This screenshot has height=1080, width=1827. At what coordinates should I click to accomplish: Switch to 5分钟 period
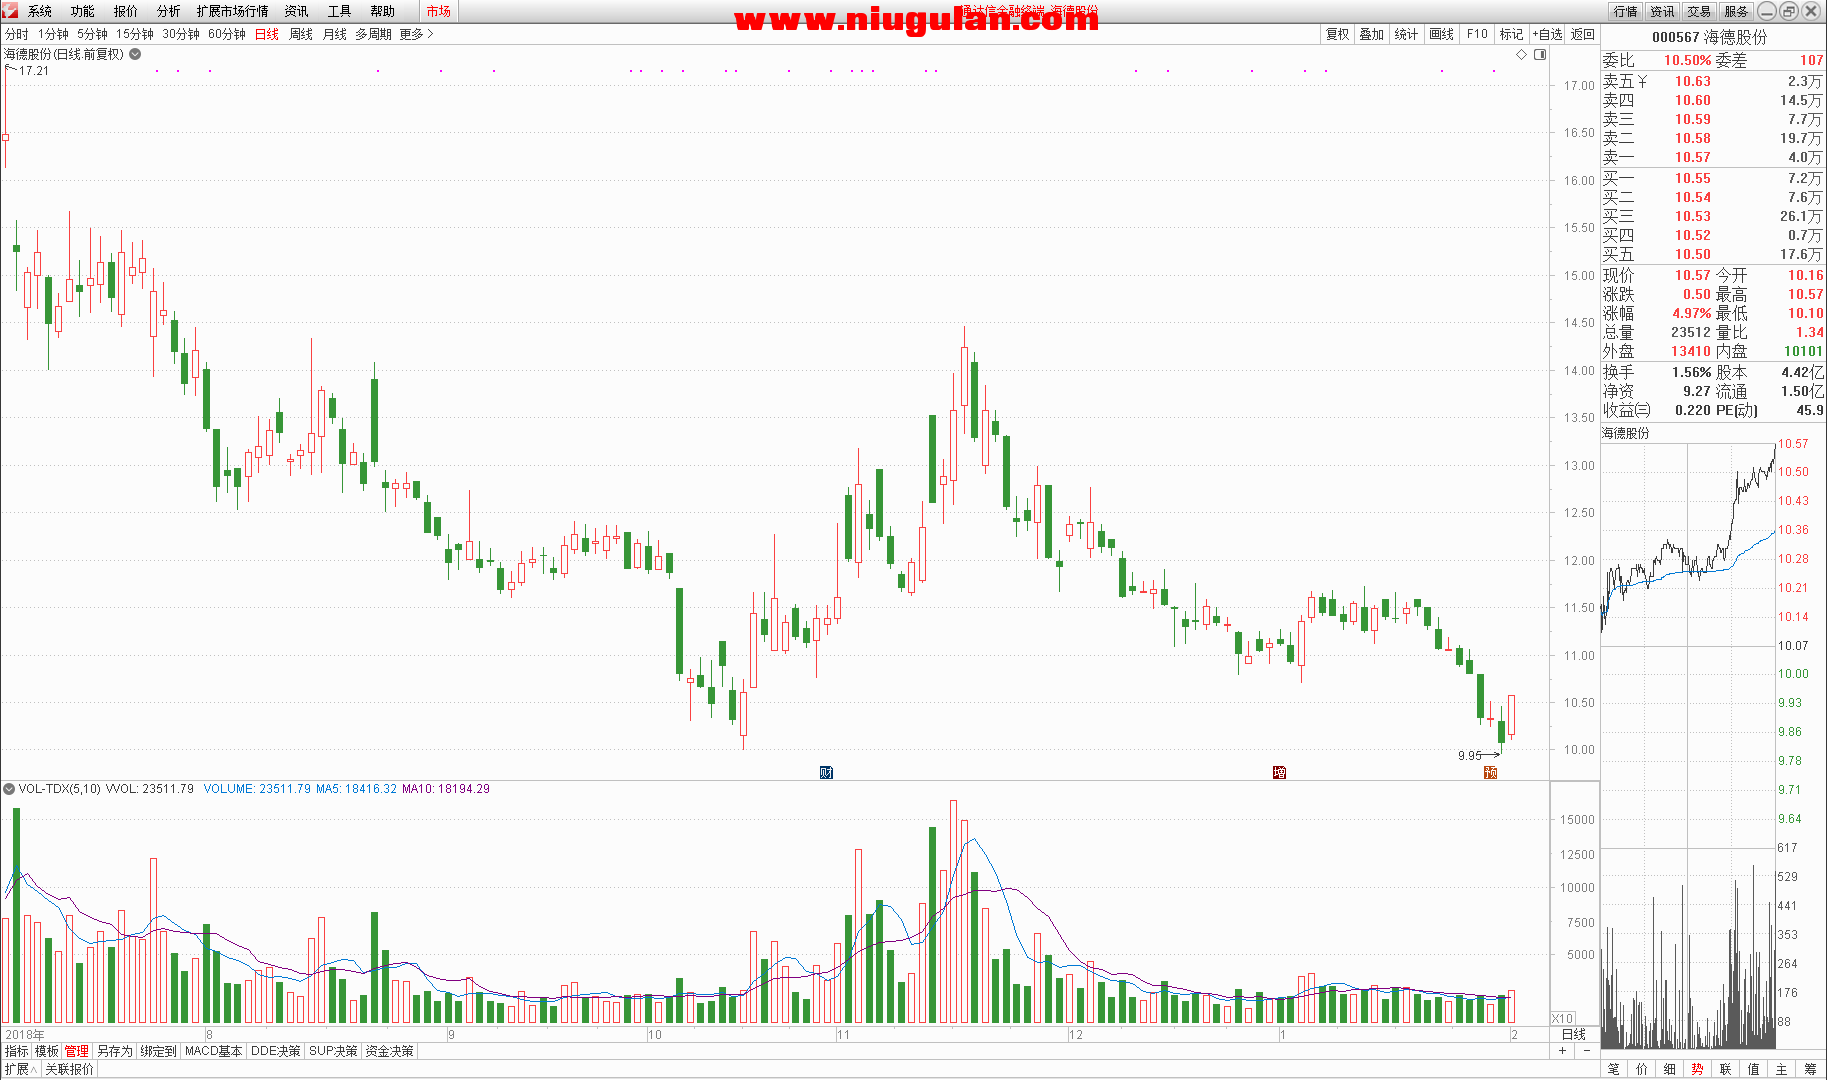pyautogui.click(x=92, y=34)
